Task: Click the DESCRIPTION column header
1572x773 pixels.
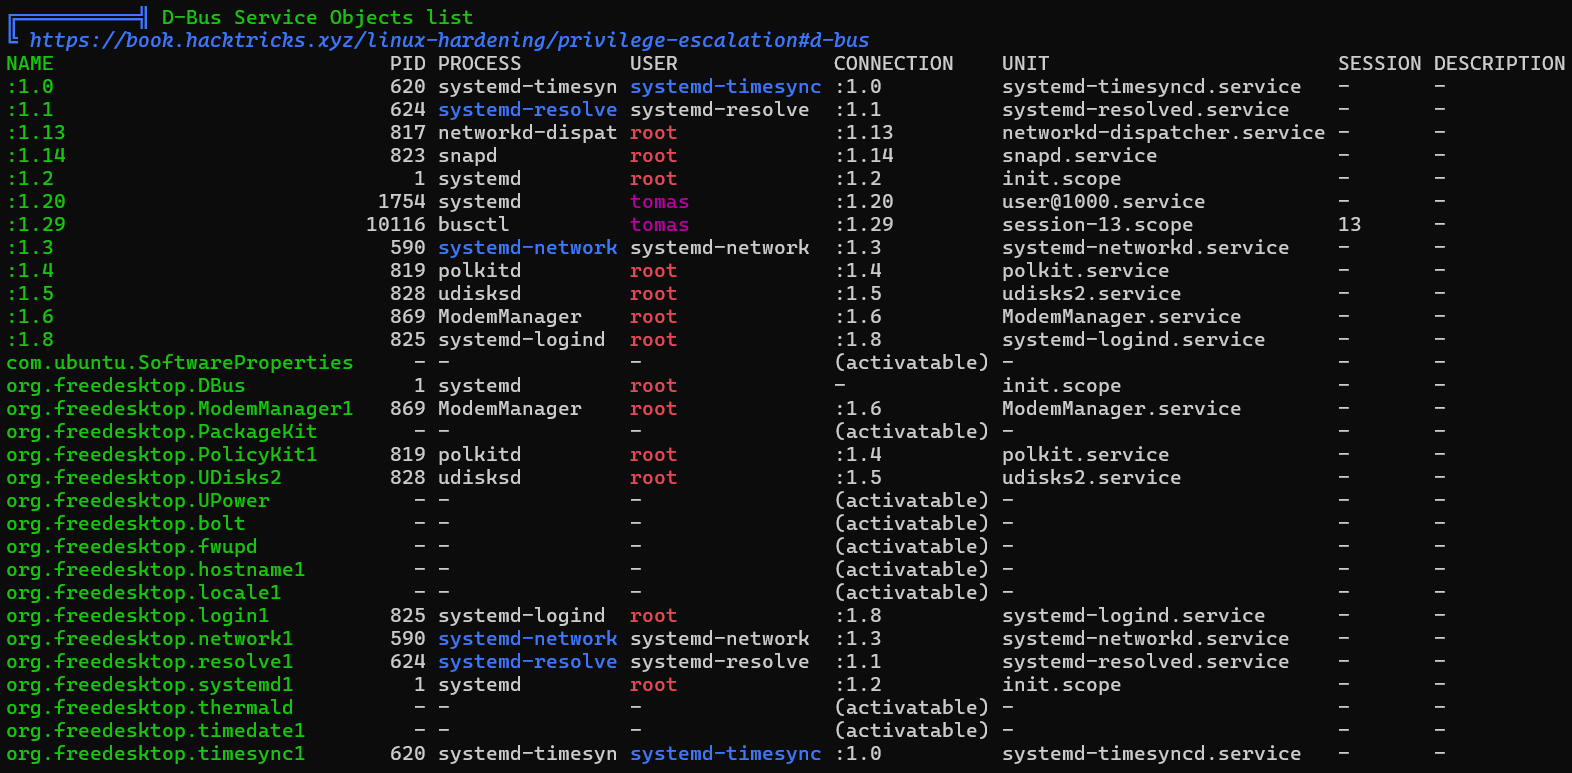Action: click(x=1500, y=63)
